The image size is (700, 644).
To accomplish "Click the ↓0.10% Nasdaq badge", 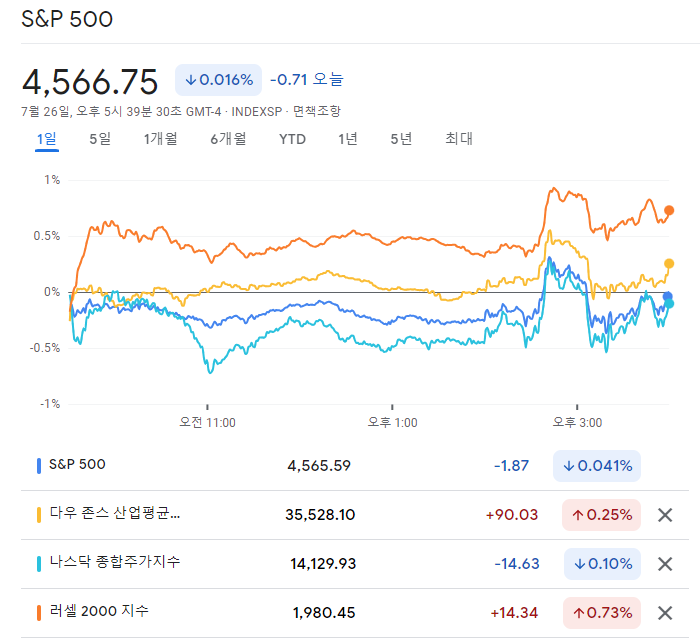I will pos(602,564).
